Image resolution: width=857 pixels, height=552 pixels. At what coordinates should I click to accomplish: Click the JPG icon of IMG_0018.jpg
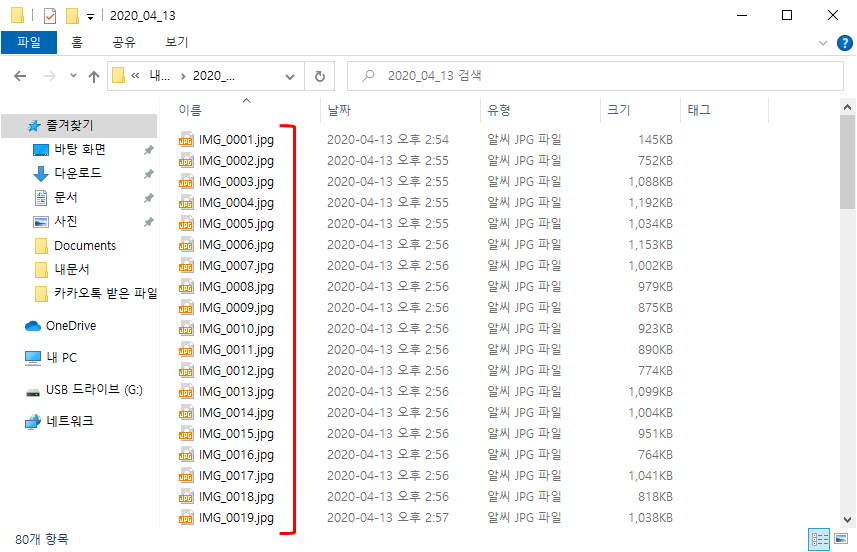pyautogui.click(x=186, y=497)
